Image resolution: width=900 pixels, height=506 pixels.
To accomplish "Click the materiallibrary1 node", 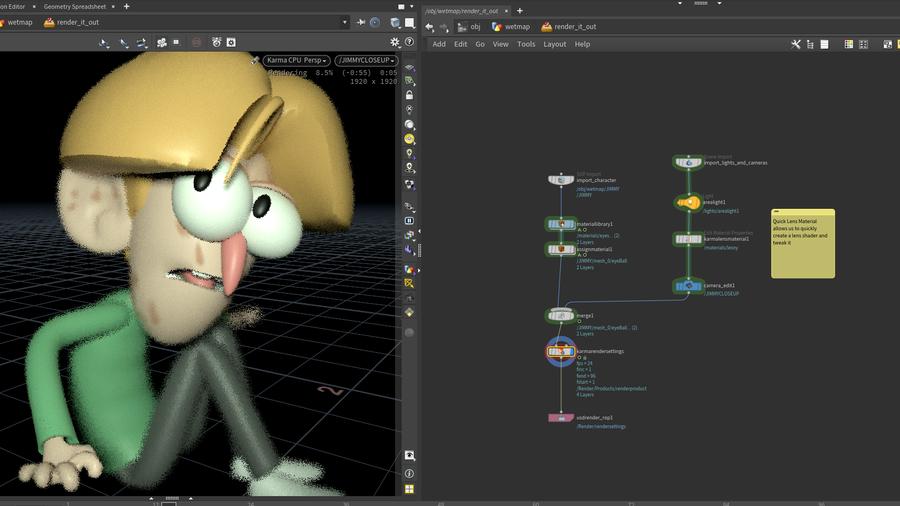I will coord(560,224).
